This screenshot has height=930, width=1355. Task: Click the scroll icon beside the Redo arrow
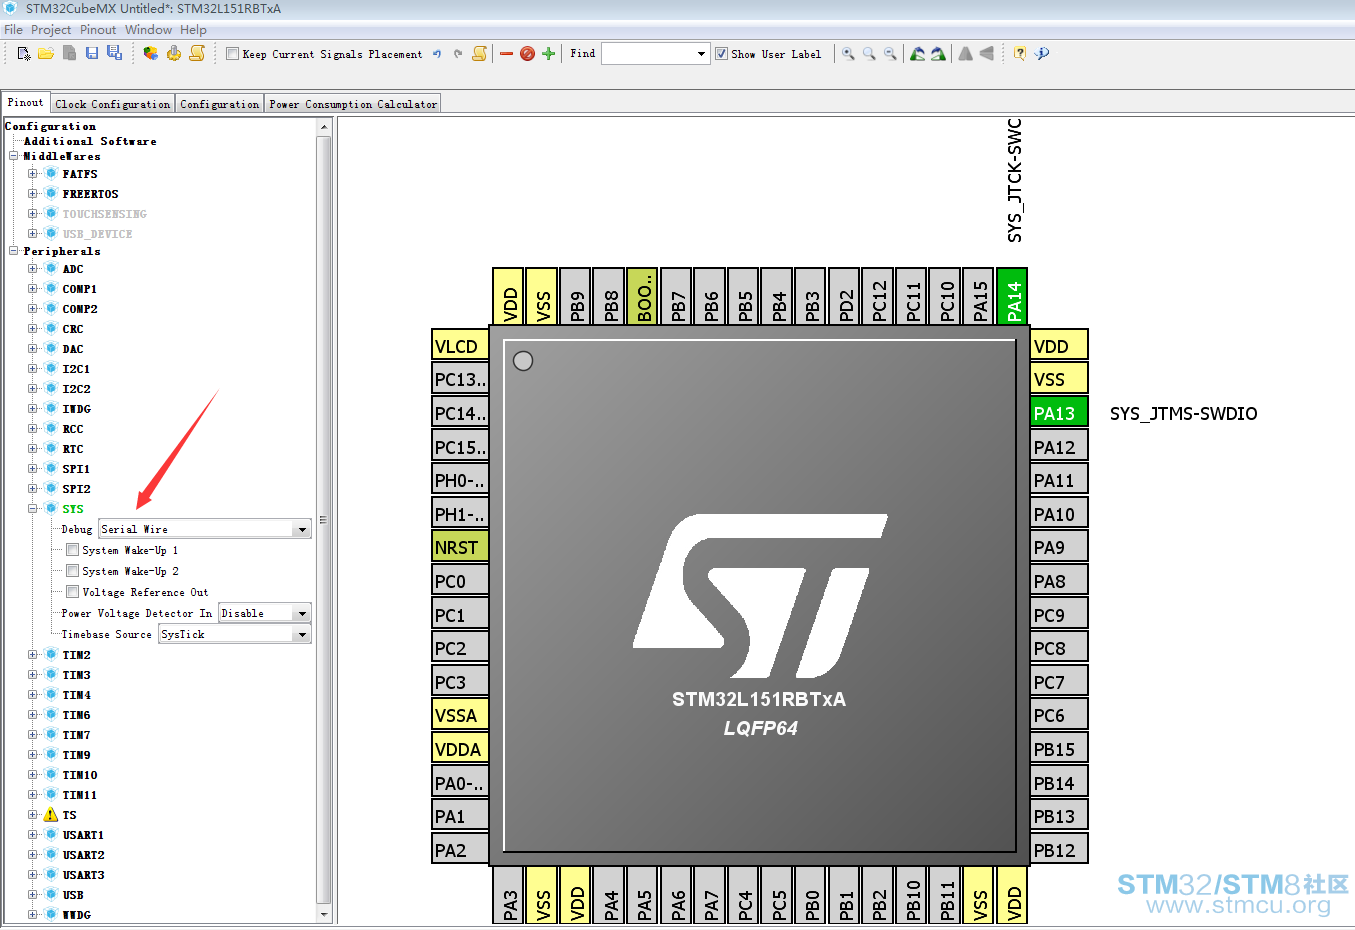point(480,54)
